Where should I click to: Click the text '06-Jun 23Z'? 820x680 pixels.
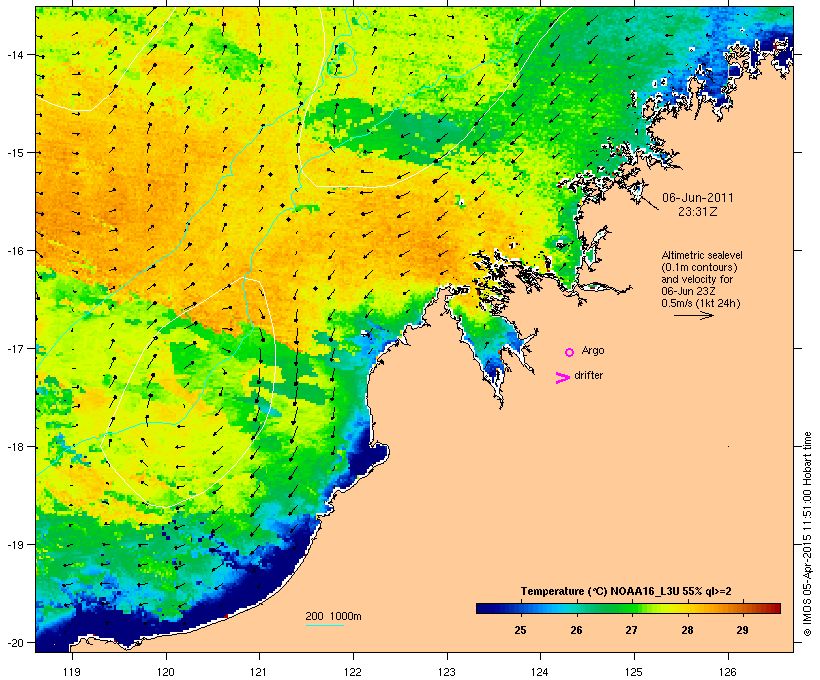(x=688, y=291)
